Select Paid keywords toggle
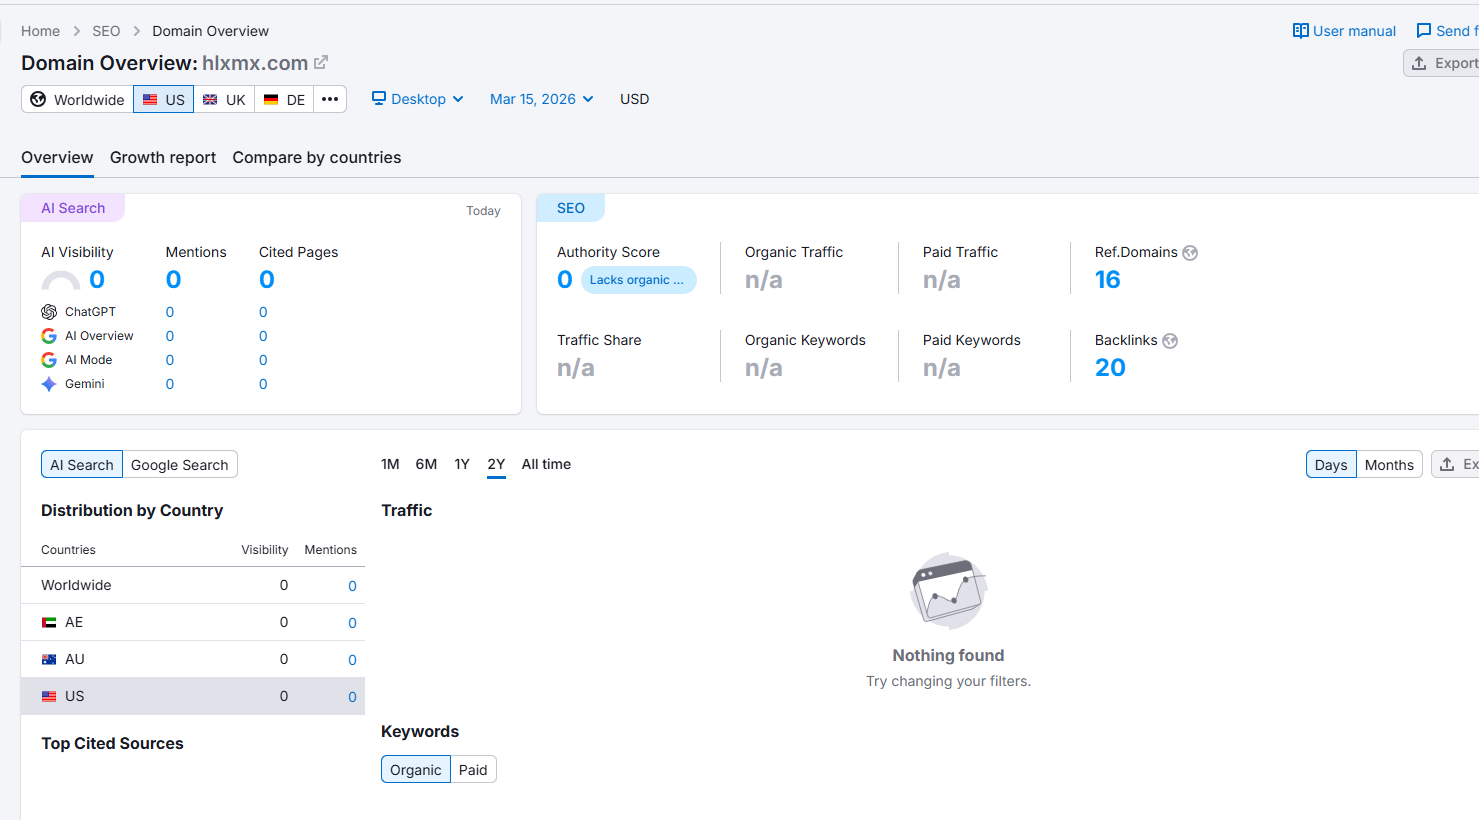 [x=473, y=769]
